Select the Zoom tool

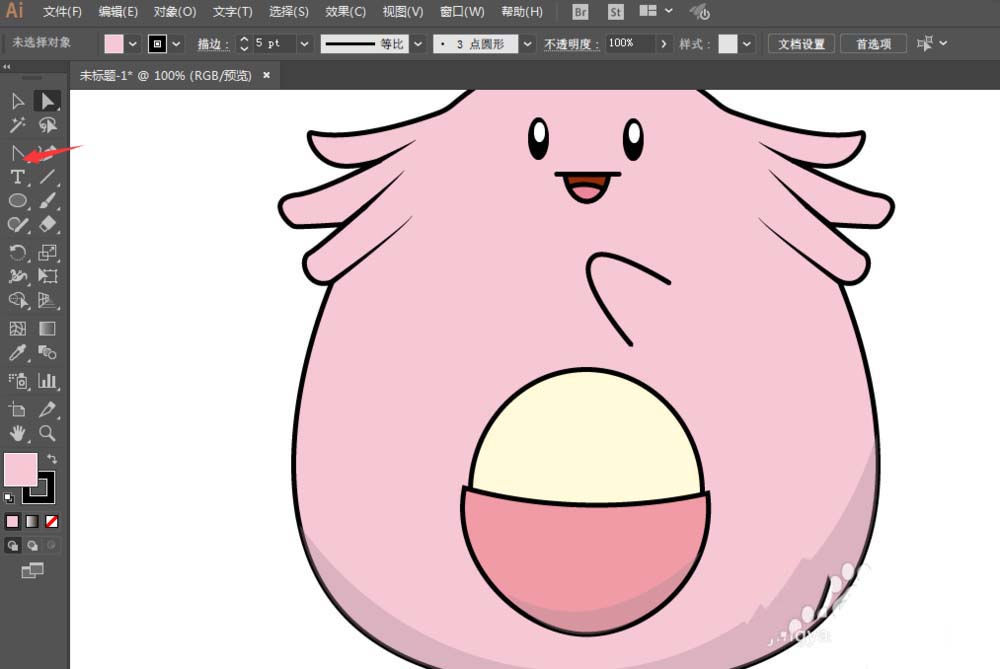point(48,434)
